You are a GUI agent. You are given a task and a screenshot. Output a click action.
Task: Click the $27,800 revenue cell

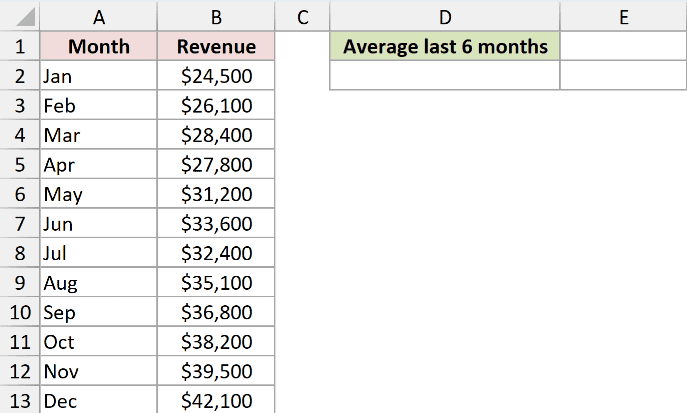pos(216,164)
